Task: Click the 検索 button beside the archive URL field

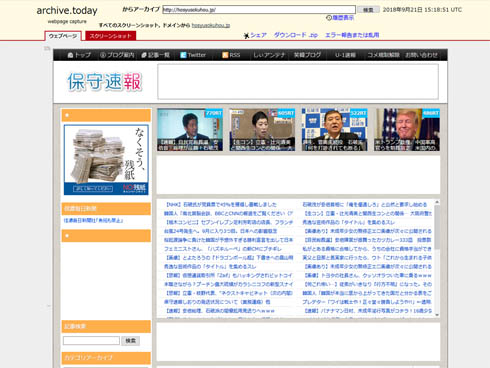Action: pos(368,10)
